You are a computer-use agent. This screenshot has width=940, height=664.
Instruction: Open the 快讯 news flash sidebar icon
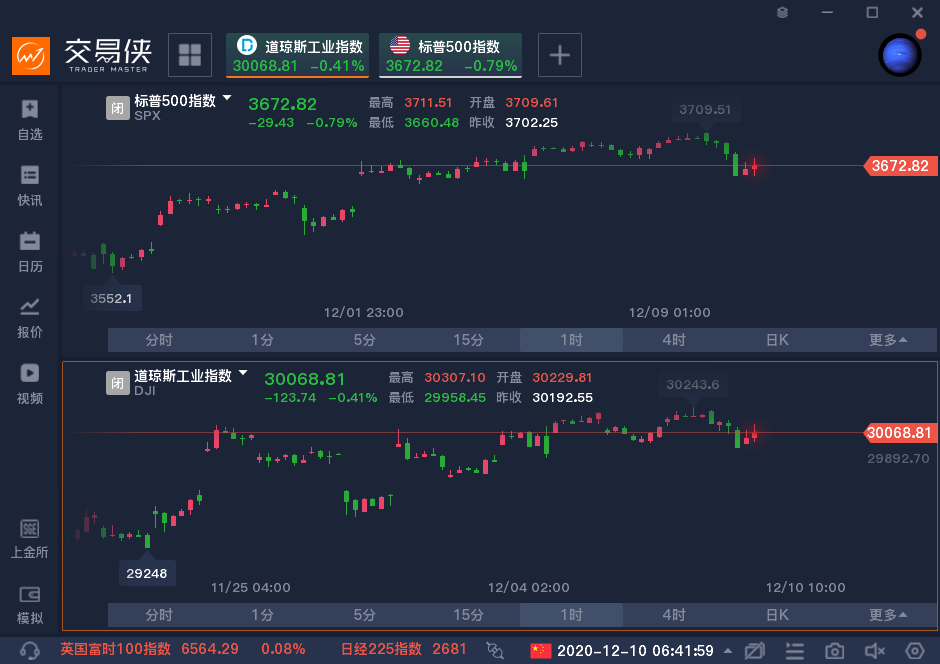pos(29,186)
